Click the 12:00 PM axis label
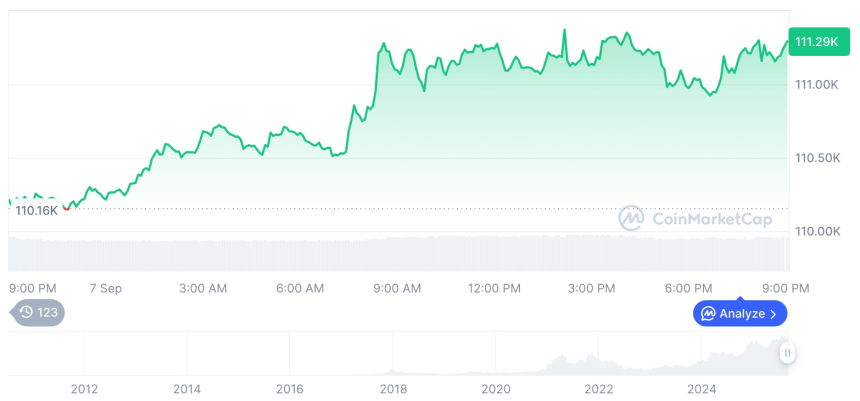This screenshot has width=860, height=401. pos(494,288)
